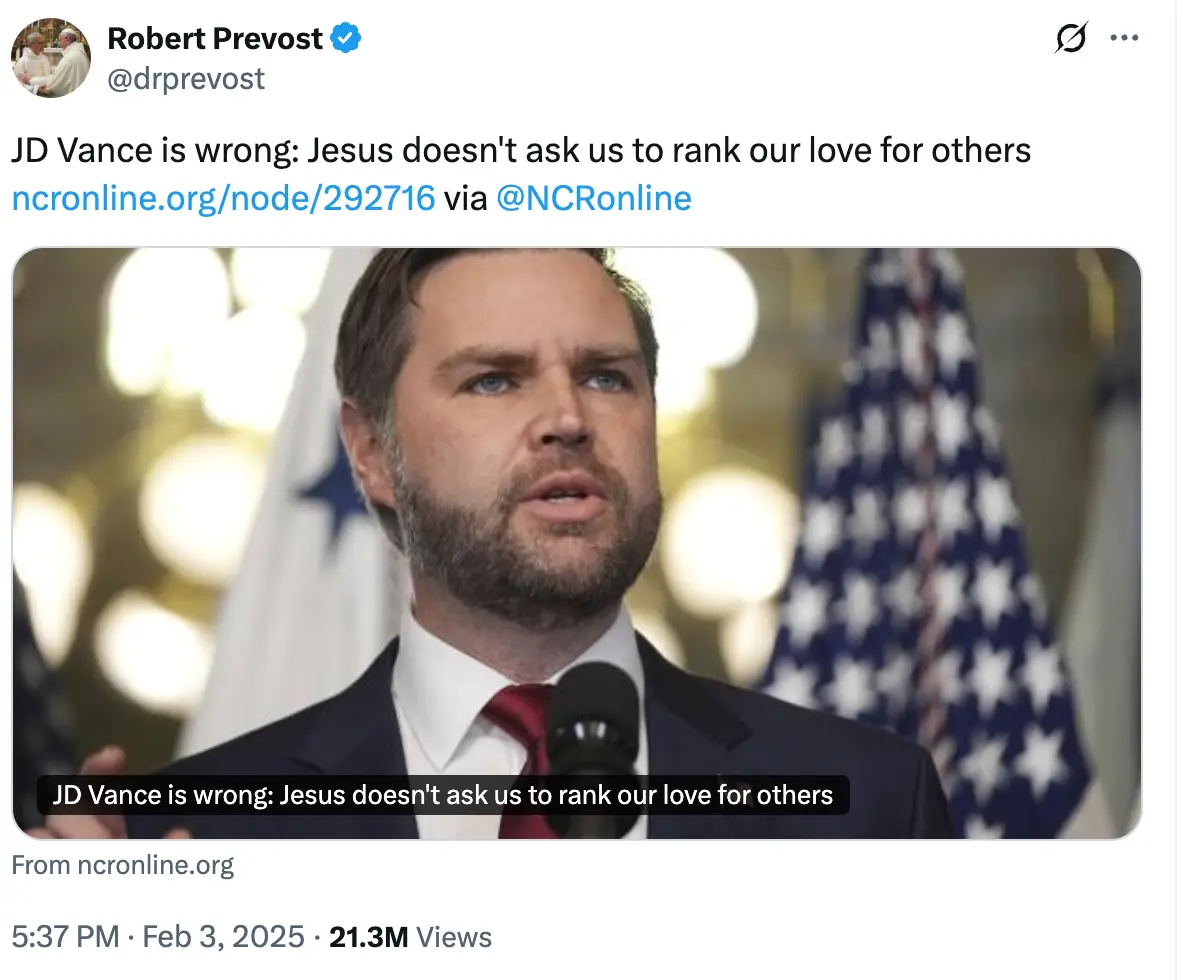Expand the tweet options via the ellipsis
This screenshot has height=980, width=1182.
pyautogui.click(x=1125, y=37)
